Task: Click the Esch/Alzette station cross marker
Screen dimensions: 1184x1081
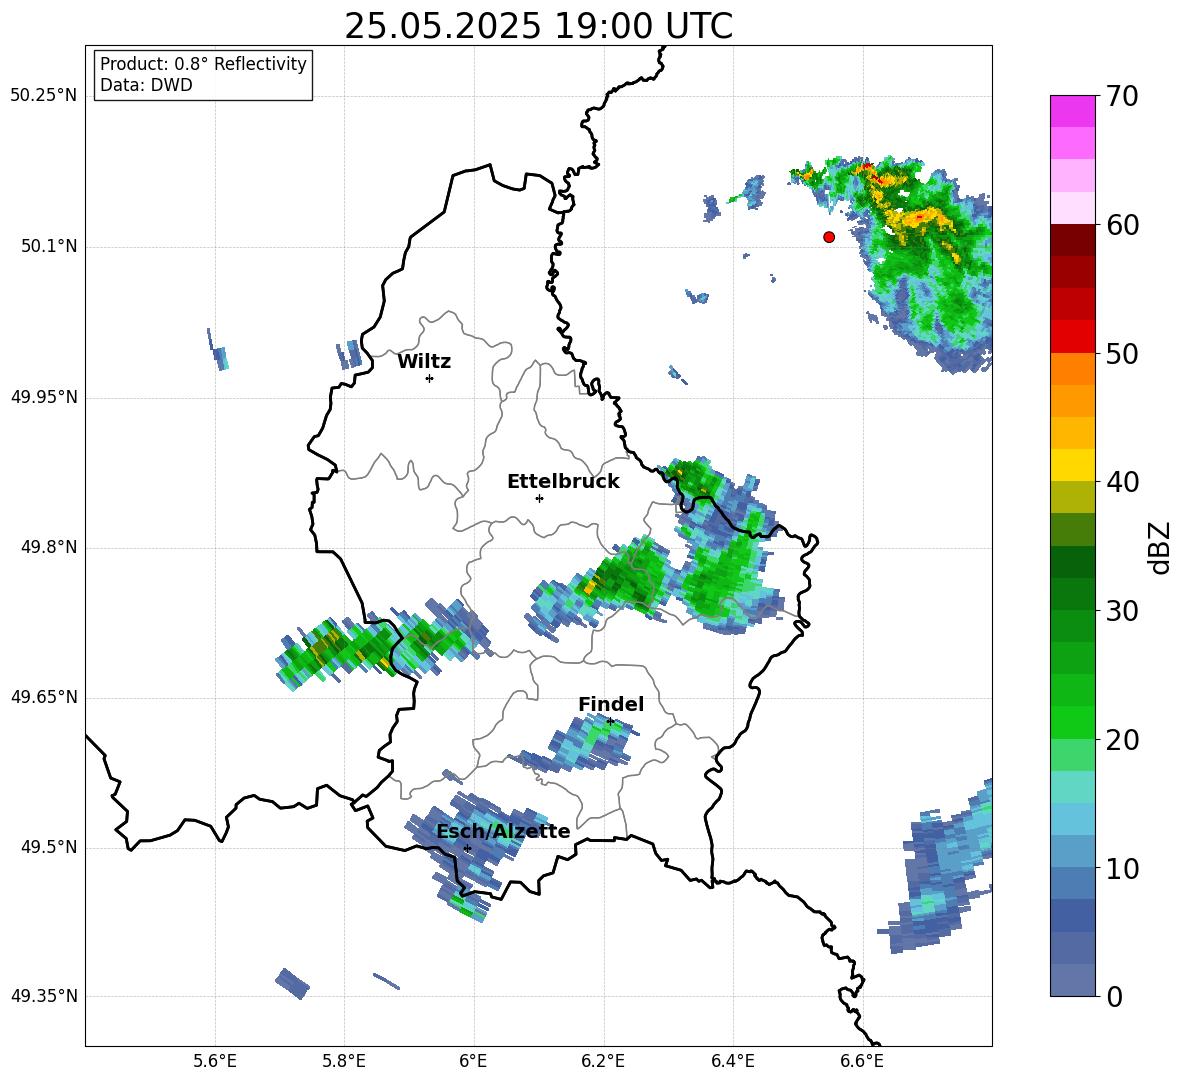Action: click(x=467, y=848)
